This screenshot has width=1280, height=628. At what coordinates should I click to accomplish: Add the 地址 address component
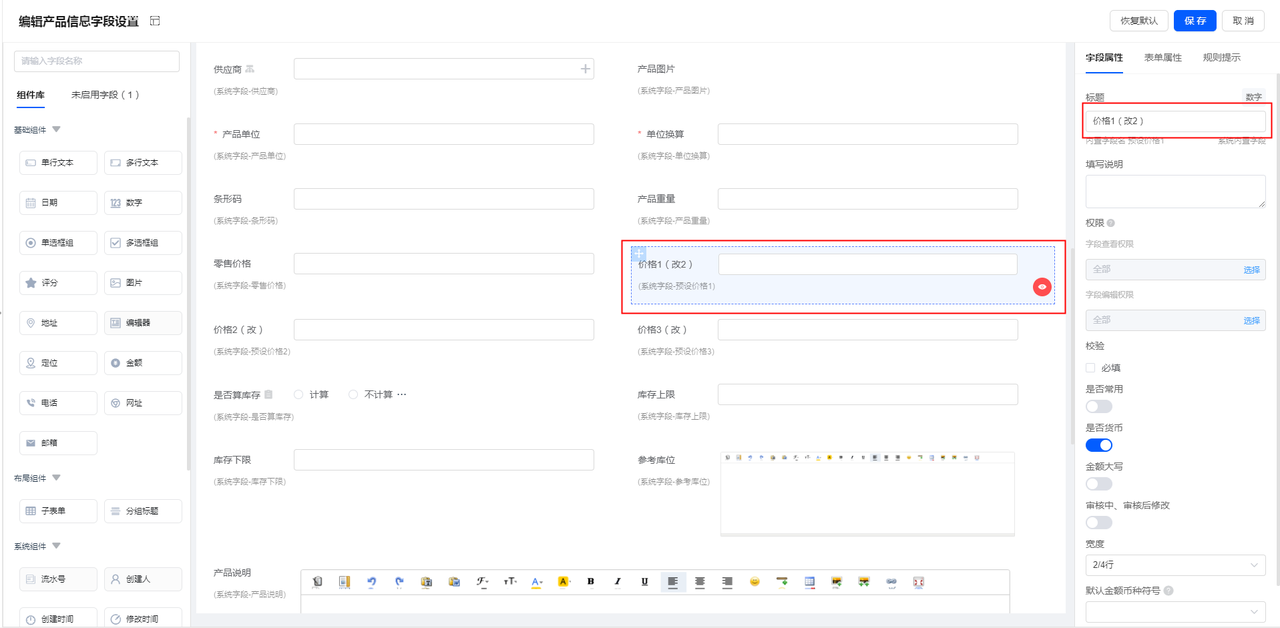click(x=58, y=323)
